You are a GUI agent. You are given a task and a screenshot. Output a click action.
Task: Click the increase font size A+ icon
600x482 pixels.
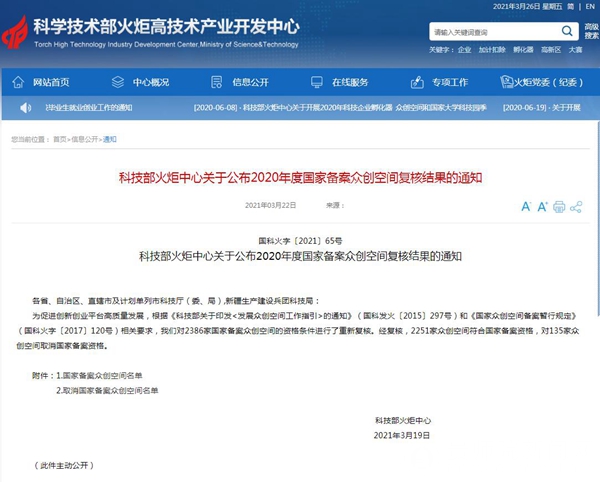pos(543,207)
